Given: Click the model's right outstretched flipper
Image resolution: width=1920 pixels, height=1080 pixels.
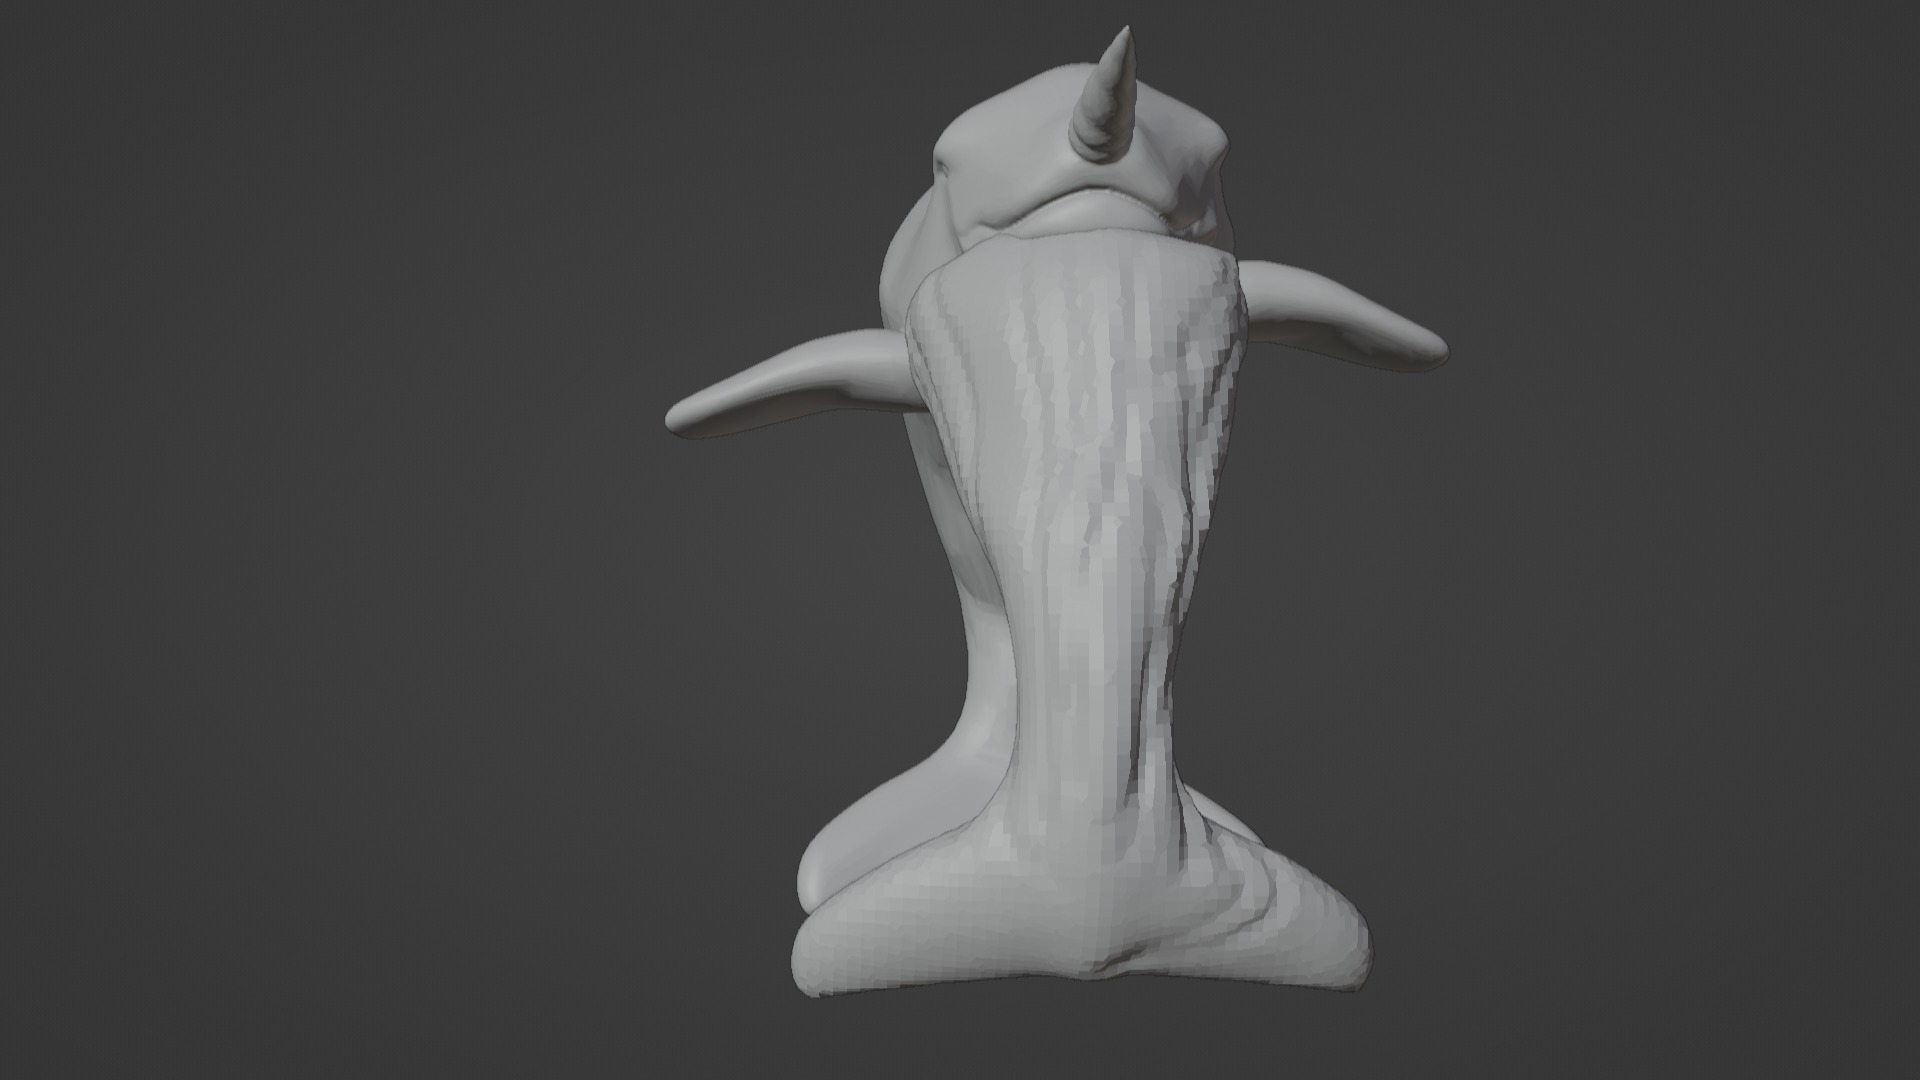Looking at the screenshot, I should pos(1345,315).
